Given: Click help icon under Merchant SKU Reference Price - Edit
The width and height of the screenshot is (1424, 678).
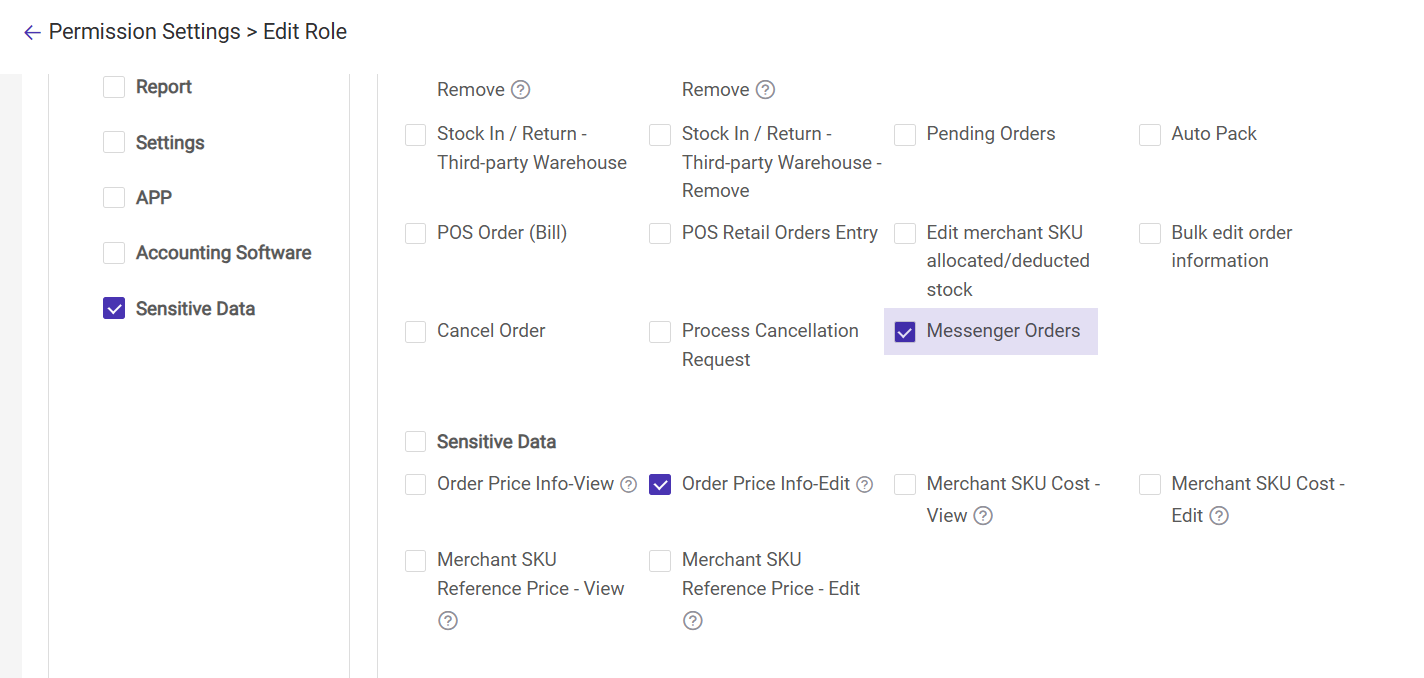Looking at the screenshot, I should pos(693,621).
